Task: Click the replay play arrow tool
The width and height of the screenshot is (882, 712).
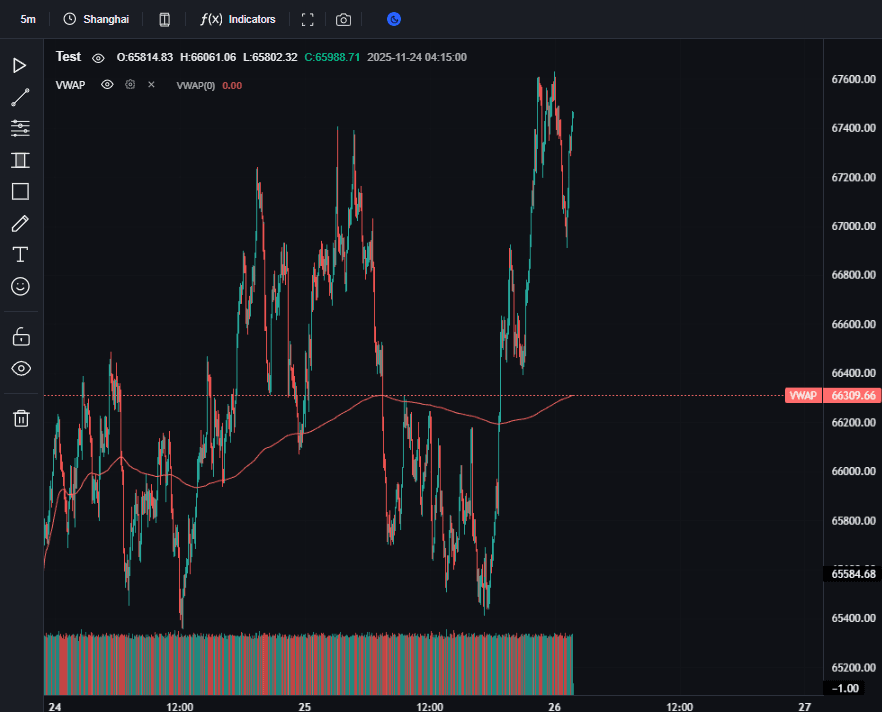Action: coord(20,65)
